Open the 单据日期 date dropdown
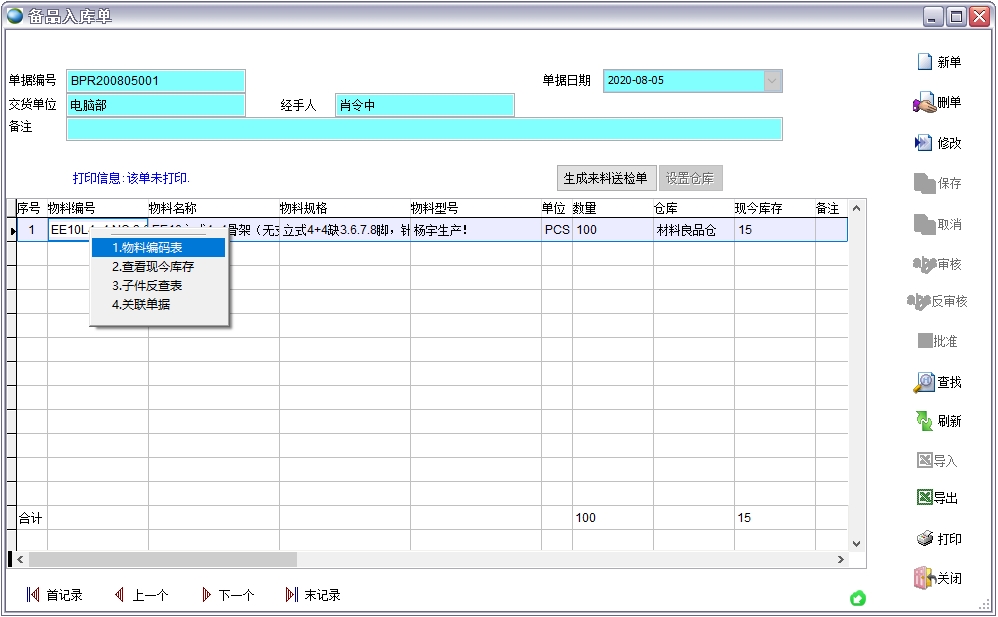Screen dimensions: 998x617 coord(772,81)
